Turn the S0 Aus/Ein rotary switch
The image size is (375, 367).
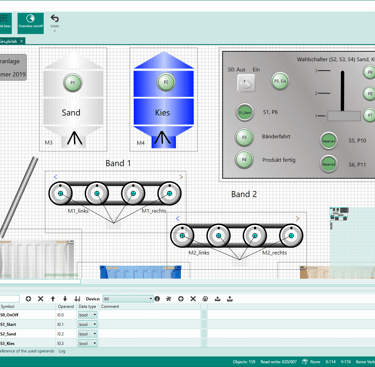(x=246, y=83)
